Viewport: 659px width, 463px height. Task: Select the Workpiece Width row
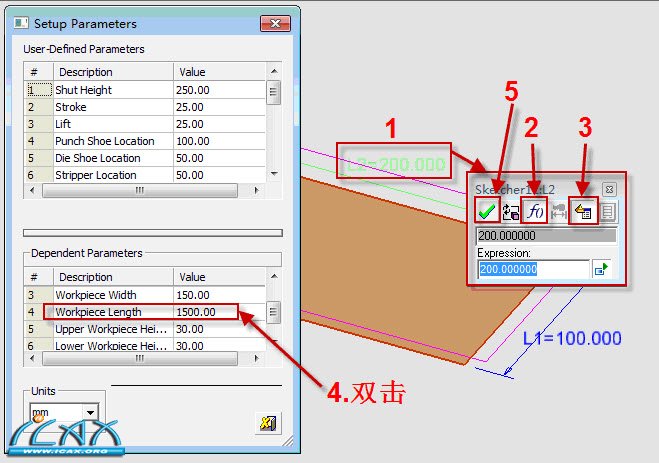coord(145,295)
